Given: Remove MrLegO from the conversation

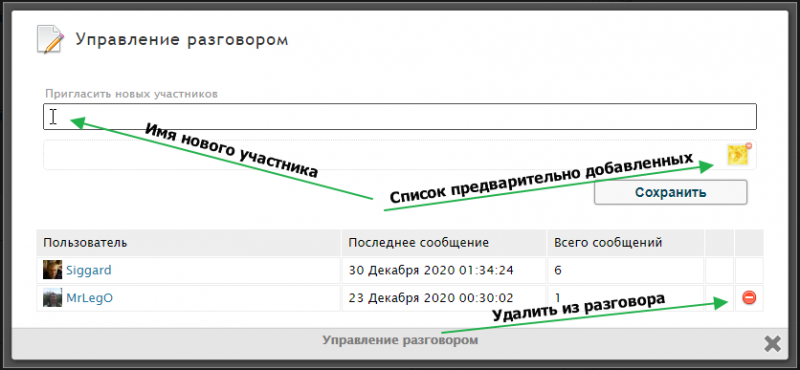Looking at the screenshot, I should (x=749, y=298).
